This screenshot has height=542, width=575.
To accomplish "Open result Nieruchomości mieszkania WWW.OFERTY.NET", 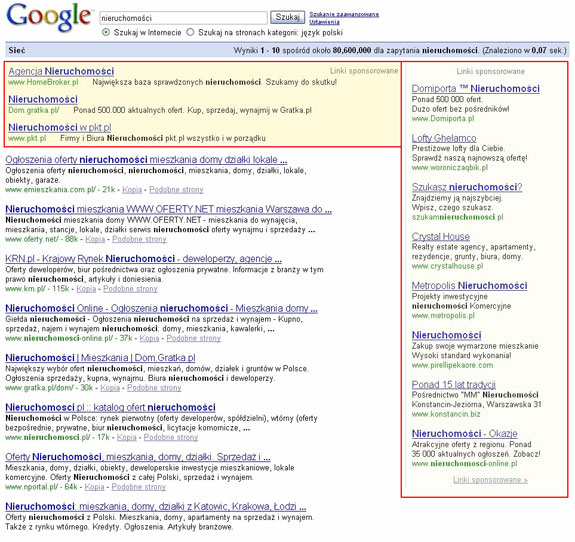I will (x=168, y=209).
